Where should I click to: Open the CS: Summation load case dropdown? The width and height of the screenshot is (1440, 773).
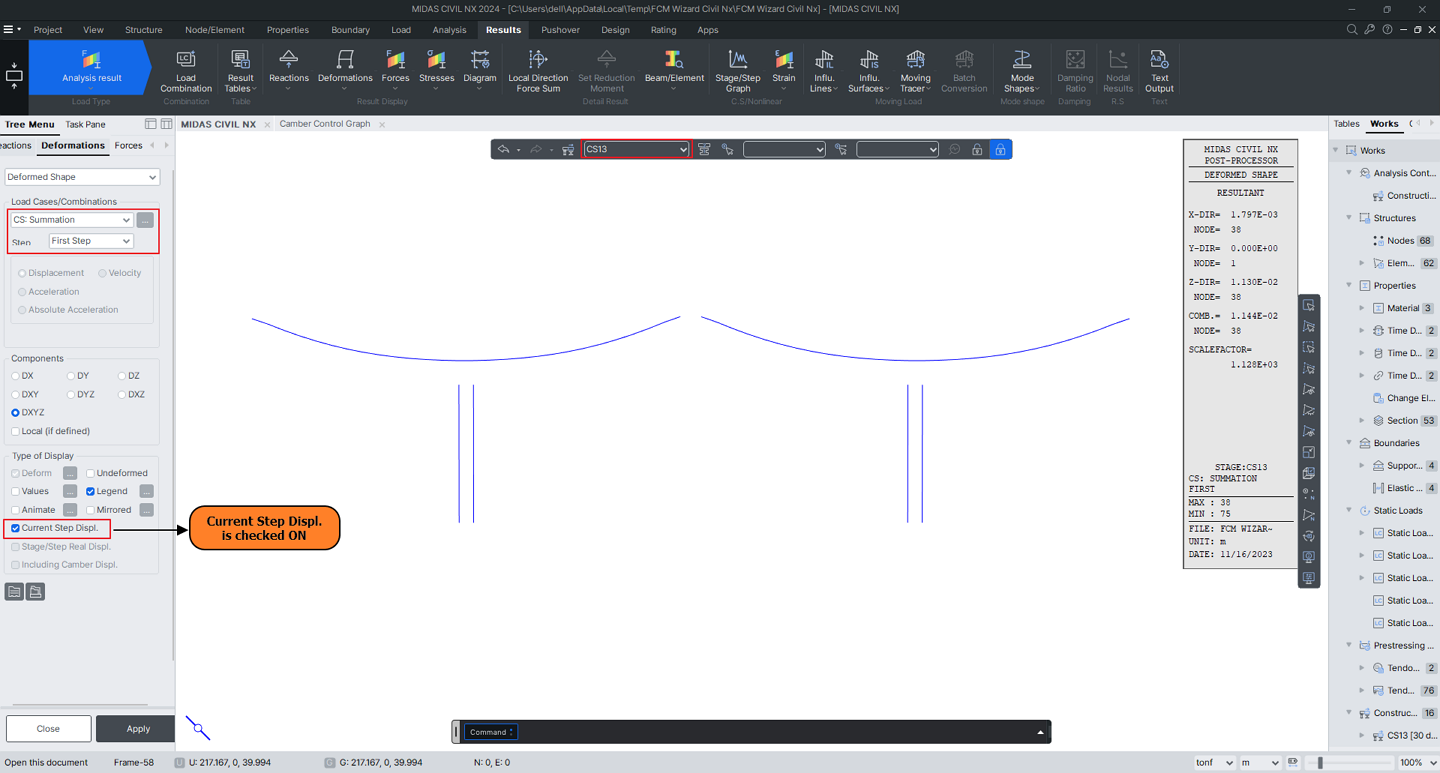pyautogui.click(x=71, y=220)
